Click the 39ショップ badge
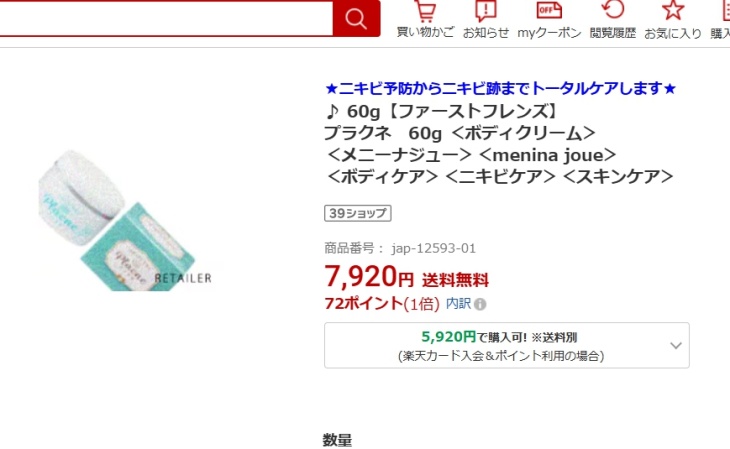The width and height of the screenshot is (730, 449). click(358, 213)
